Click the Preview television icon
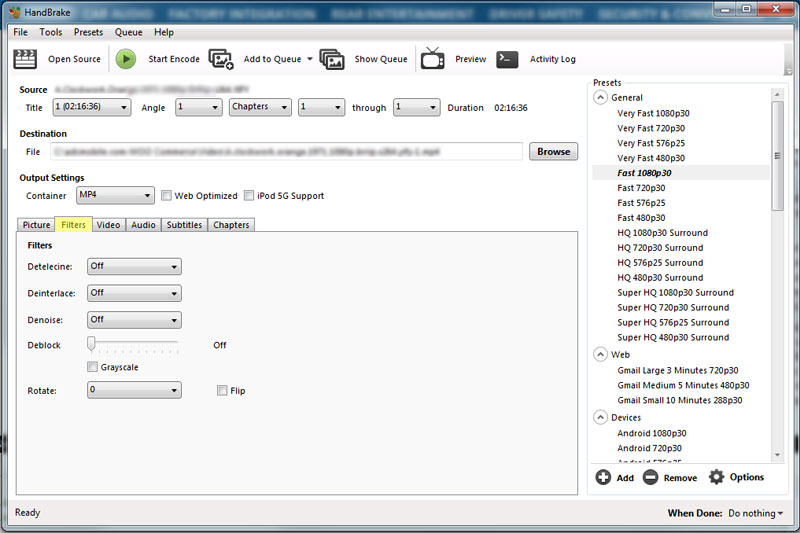Image resolution: width=800 pixels, height=533 pixels. click(433, 58)
